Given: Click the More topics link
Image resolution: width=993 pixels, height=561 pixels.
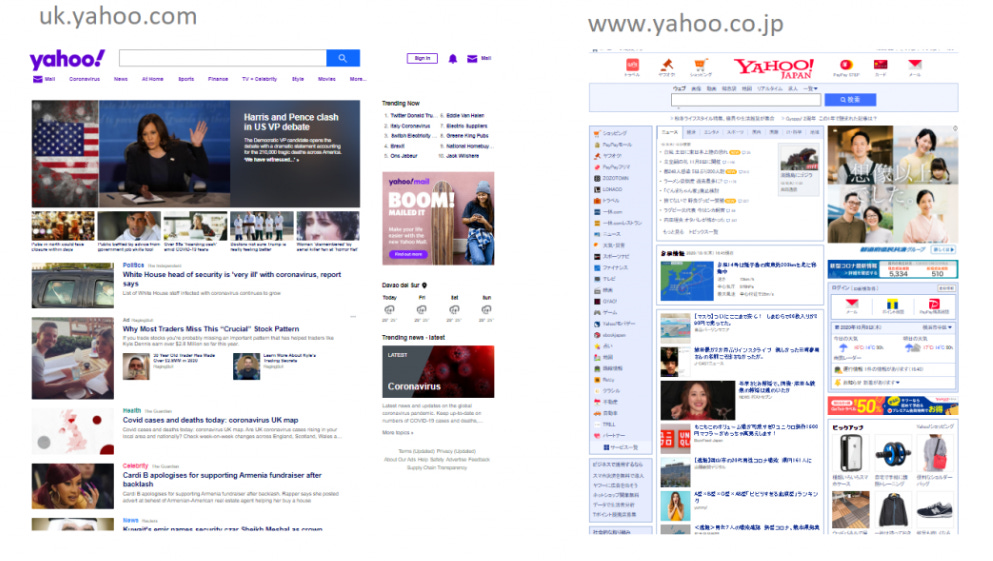Looking at the screenshot, I should pyautogui.click(x=398, y=432).
